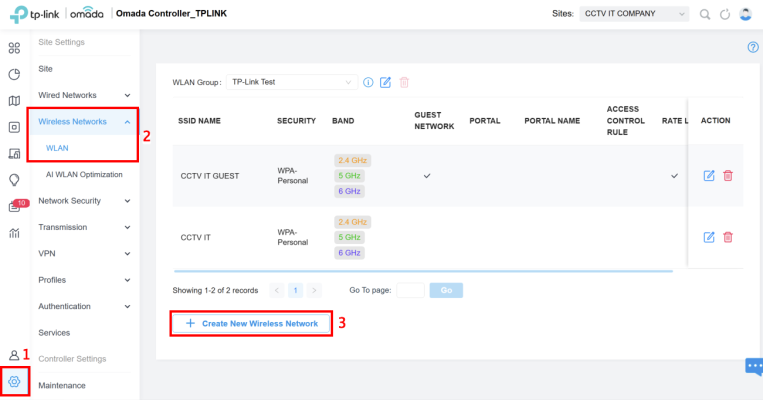
Task: Open the Reports chart icon in sidebar
Action: point(14,233)
